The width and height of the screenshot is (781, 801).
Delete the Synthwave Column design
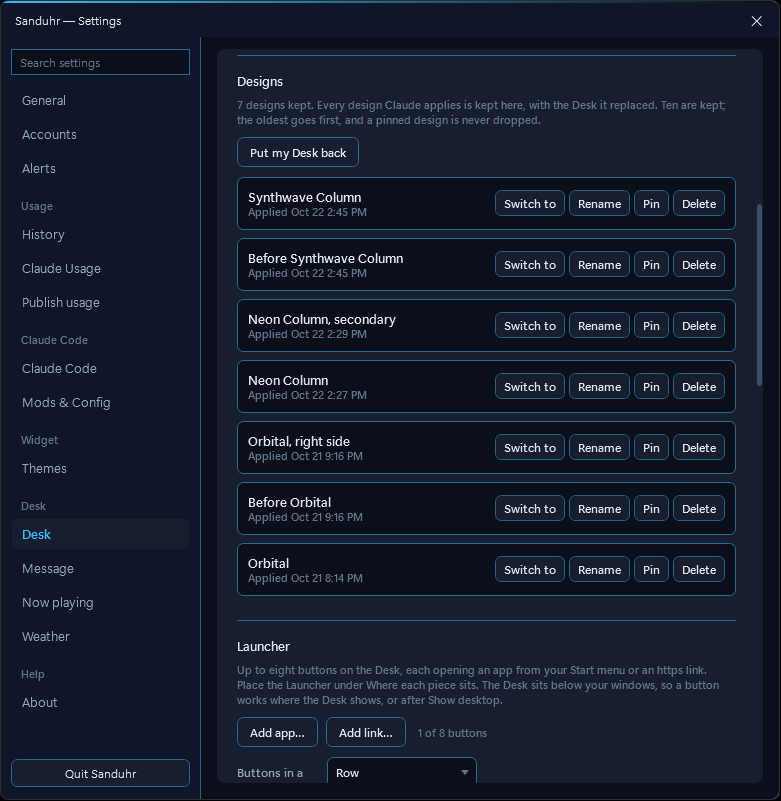(699, 203)
